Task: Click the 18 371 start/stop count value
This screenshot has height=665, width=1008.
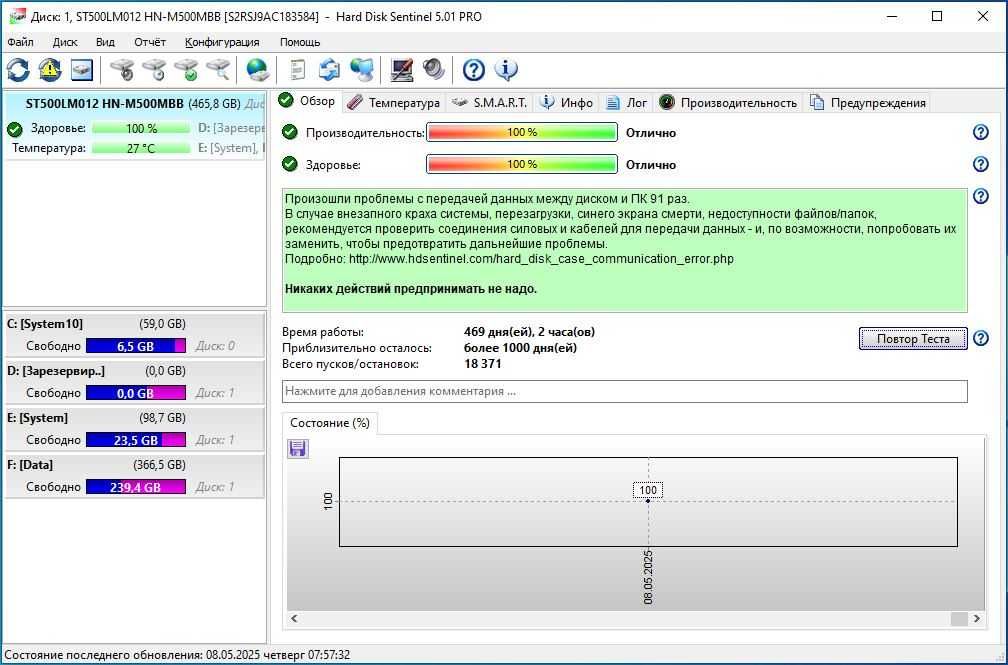Action: point(482,364)
